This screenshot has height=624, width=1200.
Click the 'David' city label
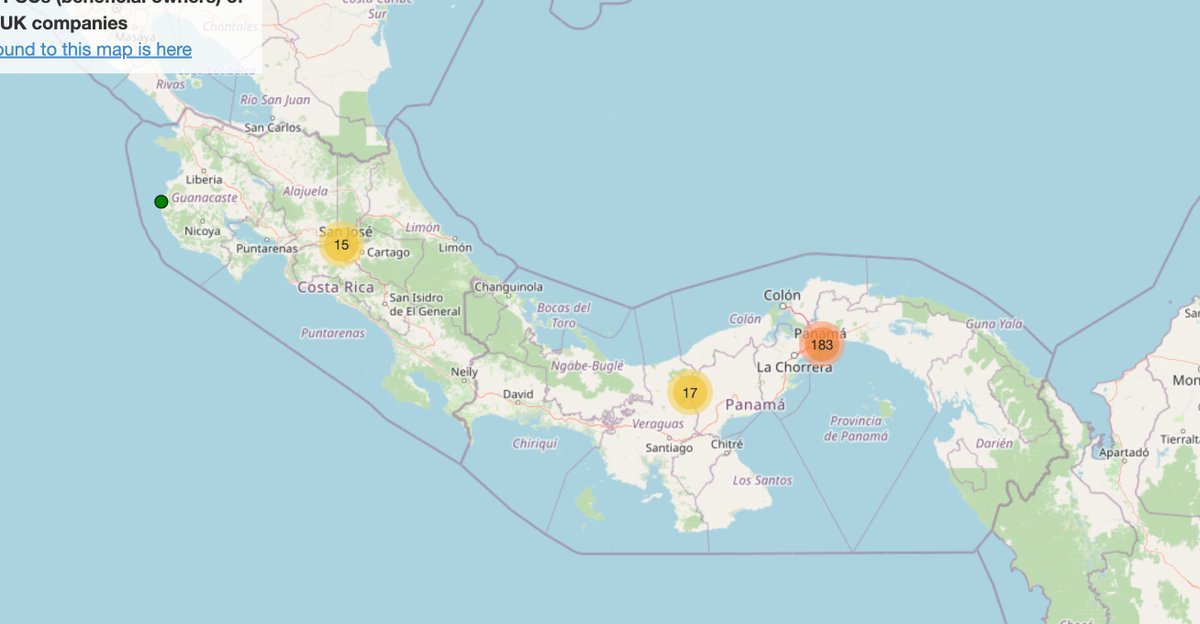(x=518, y=394)
